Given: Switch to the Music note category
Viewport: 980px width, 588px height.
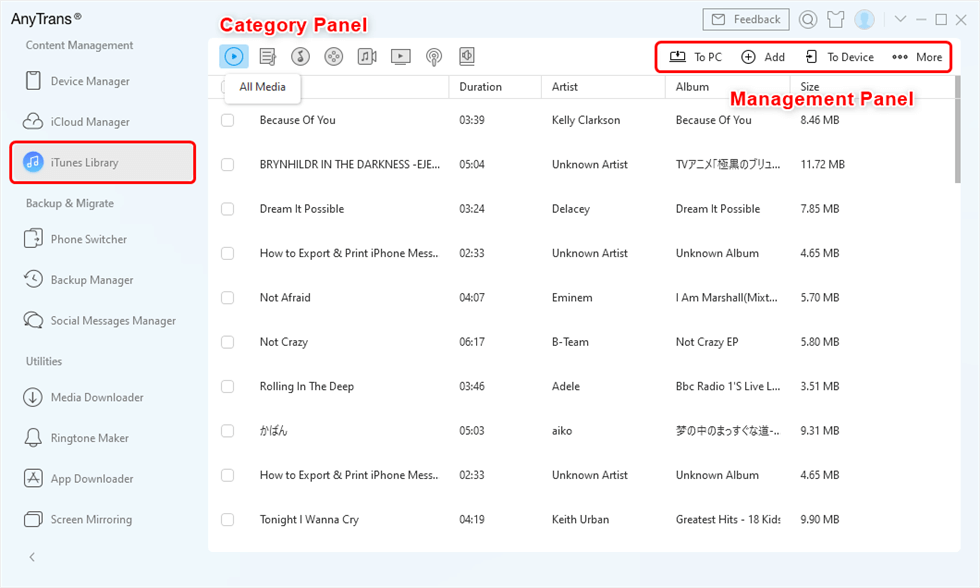Looking at the screenshot, I should (x=301, y=57).
